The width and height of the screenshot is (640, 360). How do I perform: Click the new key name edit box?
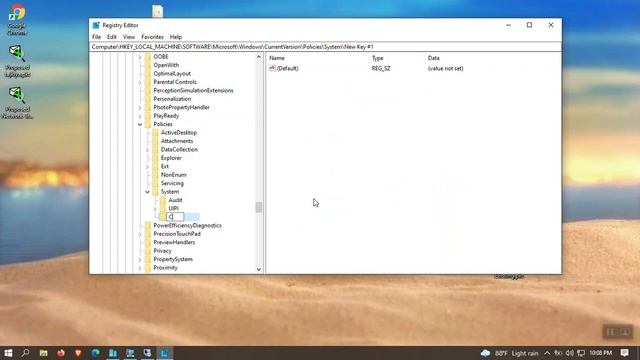[x=176, y=217]
